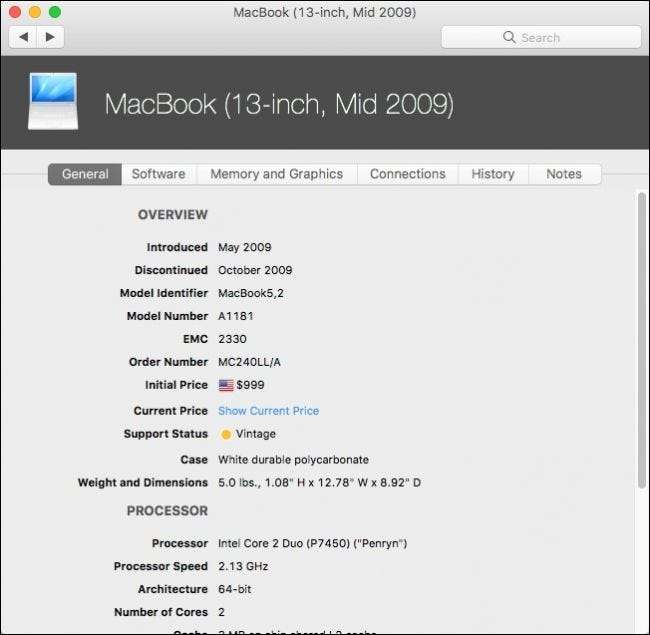Click the Model Number label

pyautogui.click(x=167, y=316)
